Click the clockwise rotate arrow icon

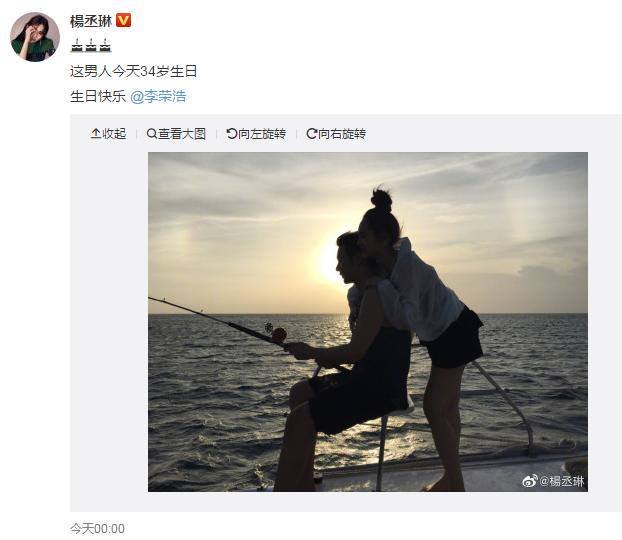pyautogui.click(x=312, y=134)
